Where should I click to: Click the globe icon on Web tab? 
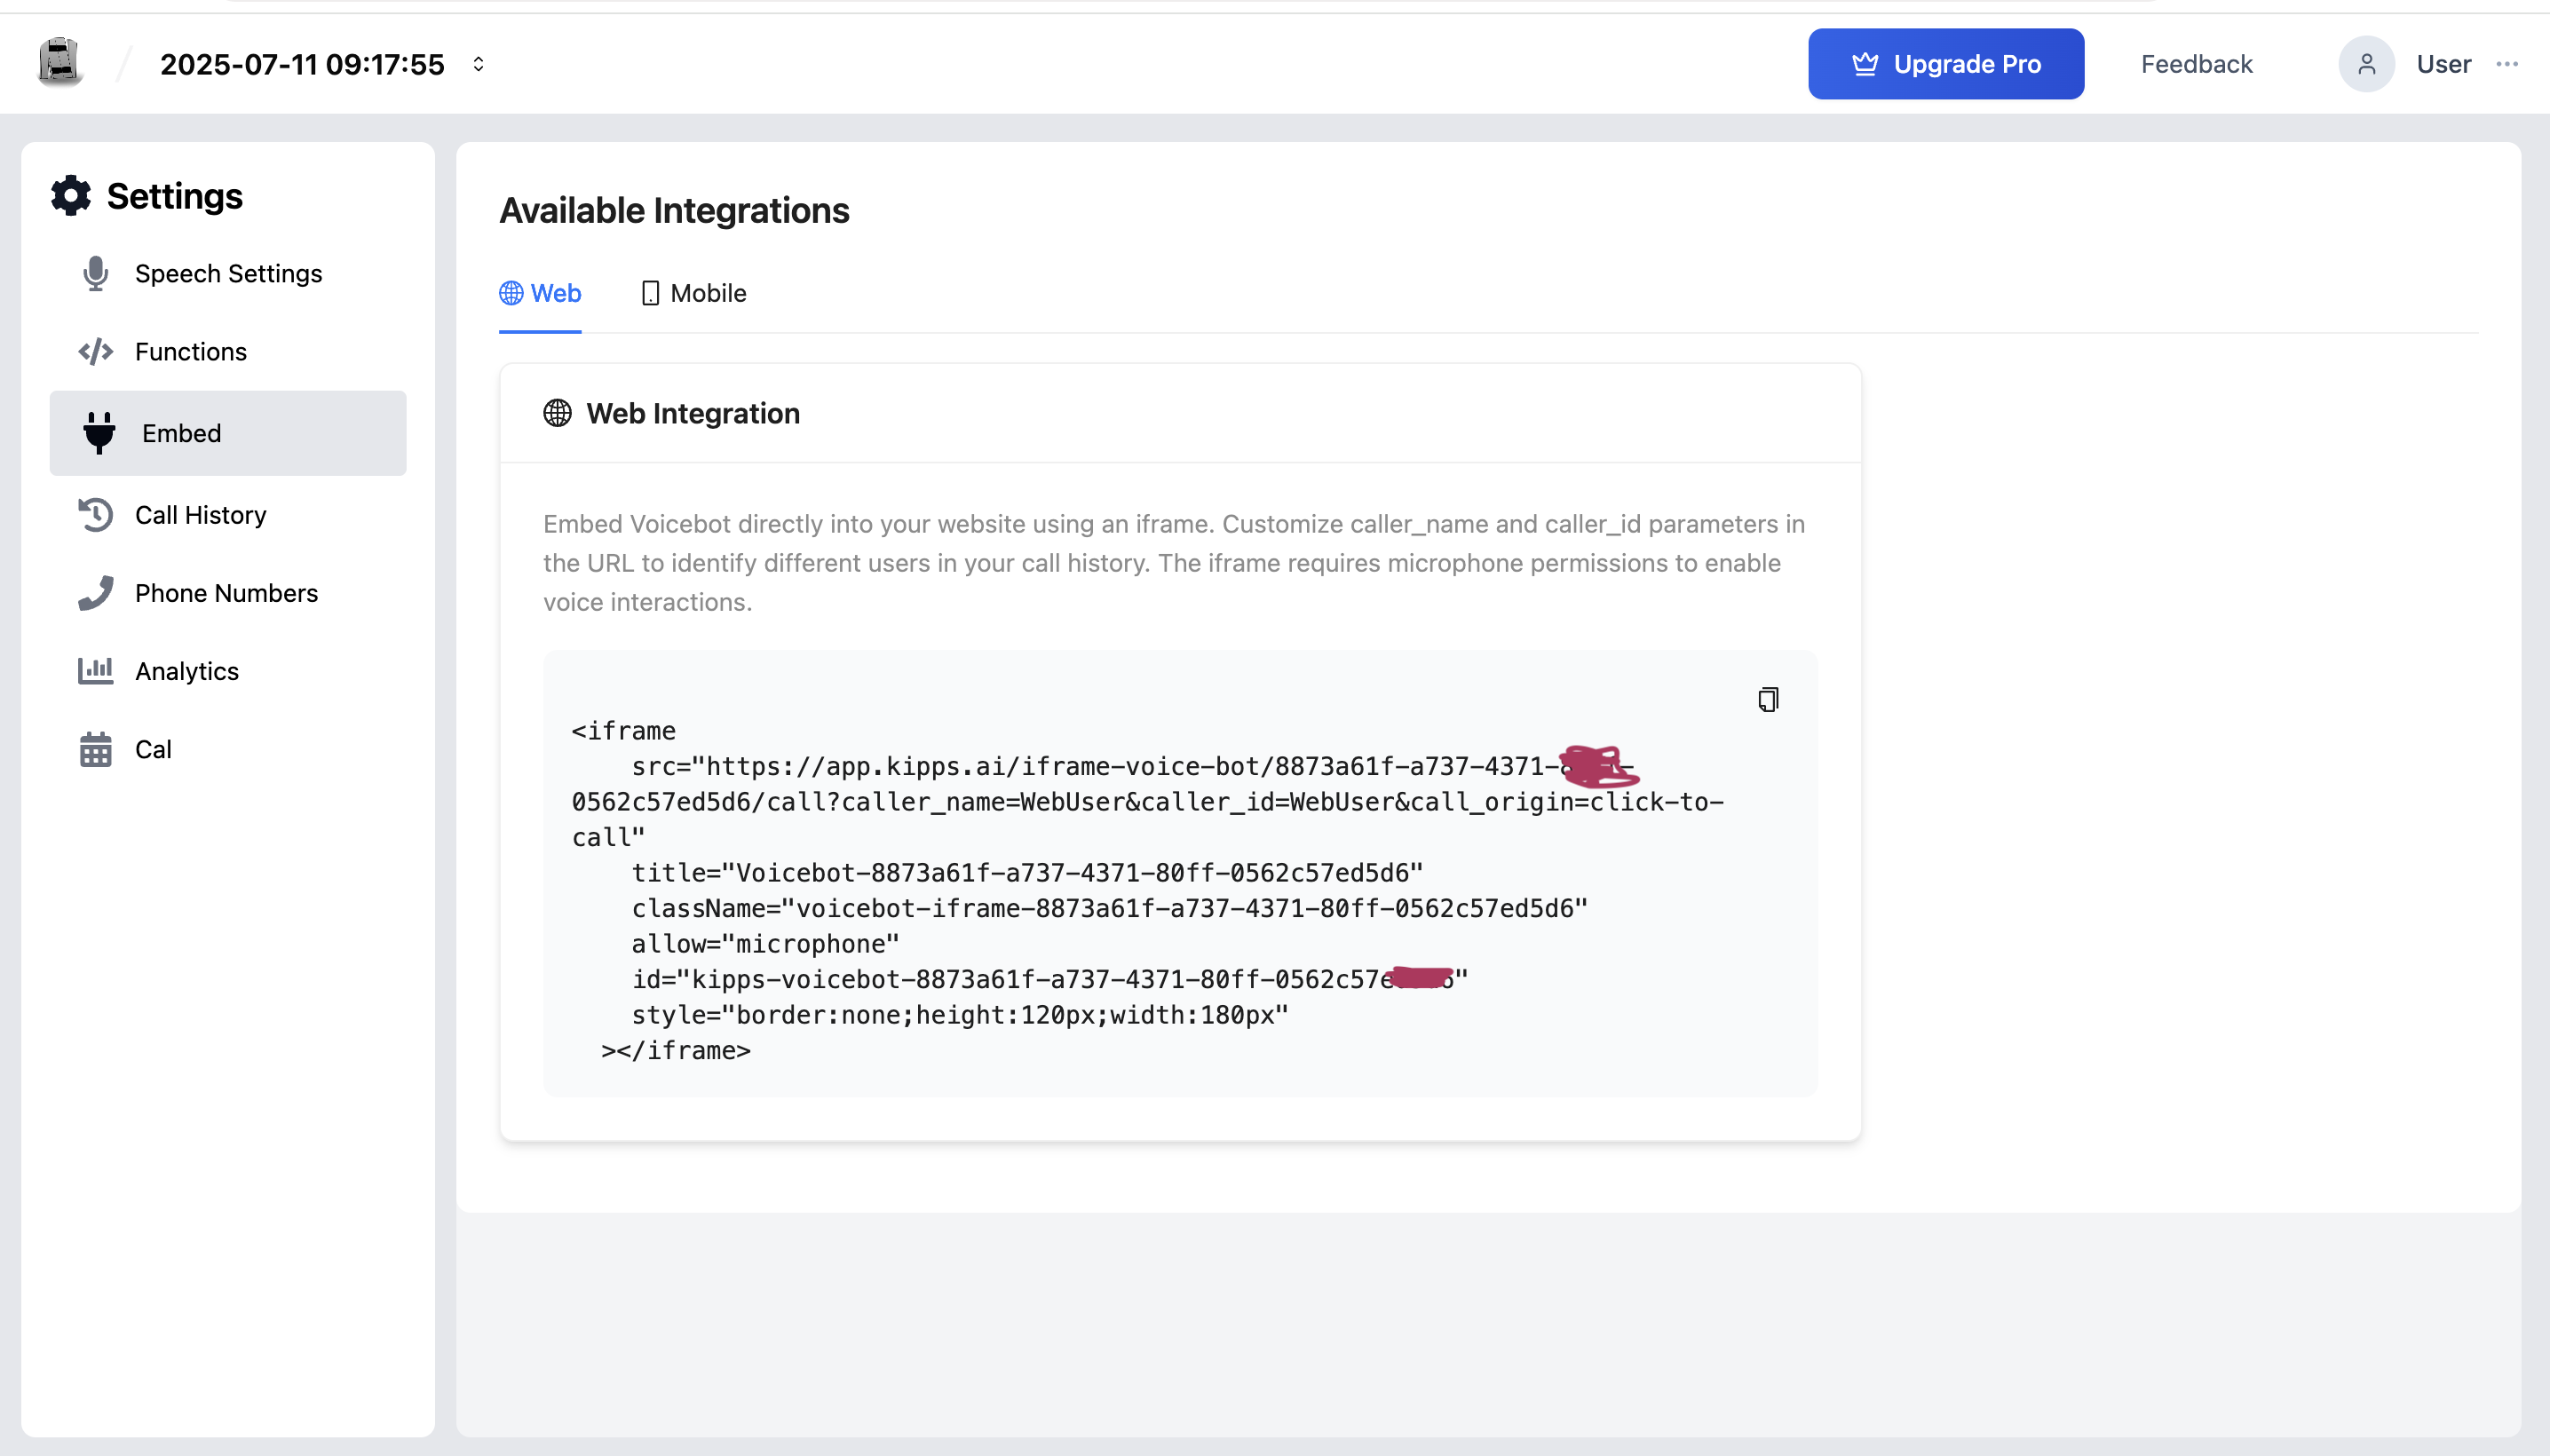[511, 293]
